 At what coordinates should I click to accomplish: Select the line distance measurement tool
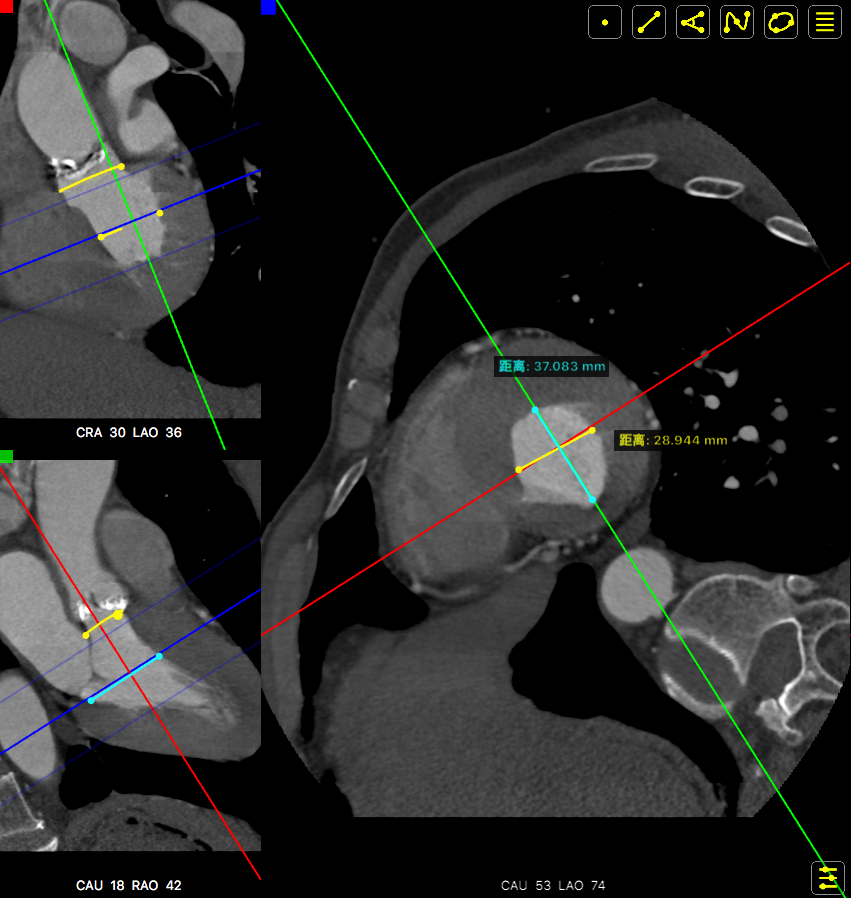coord(649,22)
